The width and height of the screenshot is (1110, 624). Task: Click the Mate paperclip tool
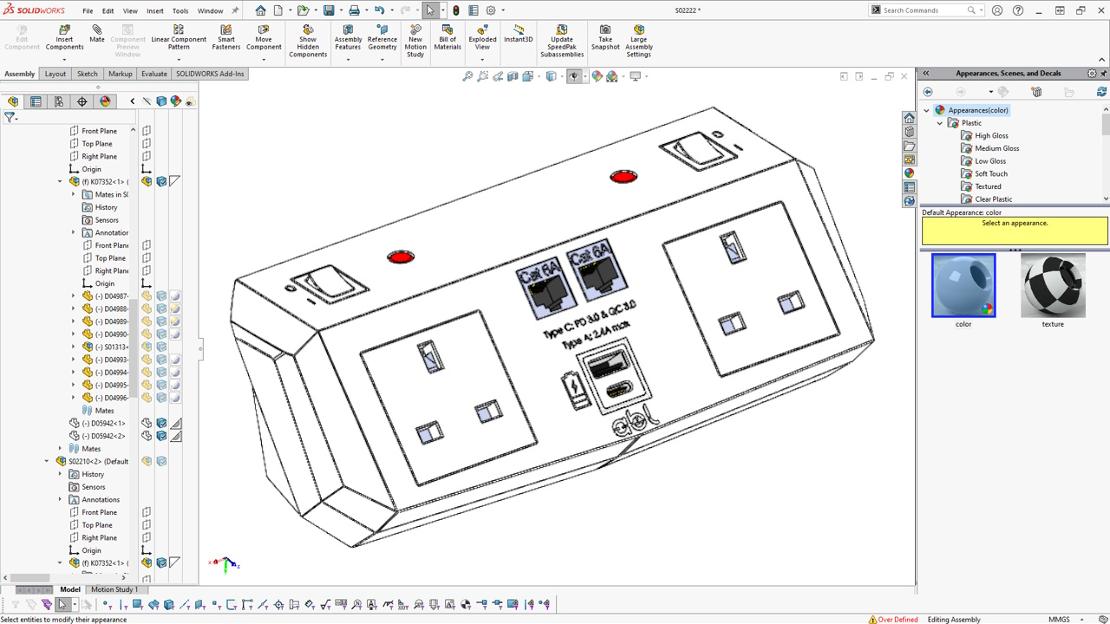[x=97, y=33]
